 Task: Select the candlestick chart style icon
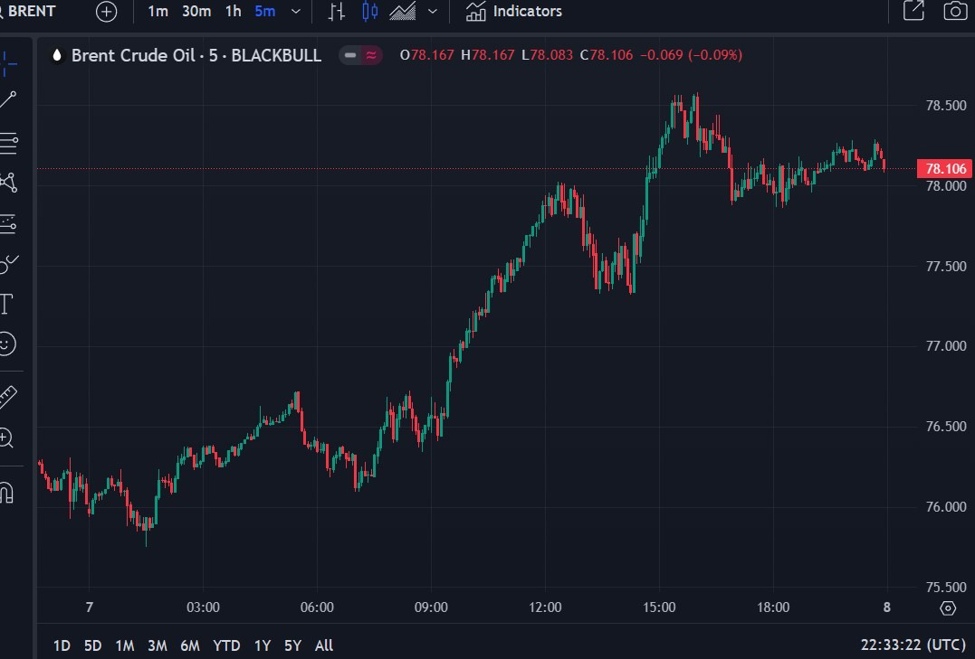(x=370, y=12)
